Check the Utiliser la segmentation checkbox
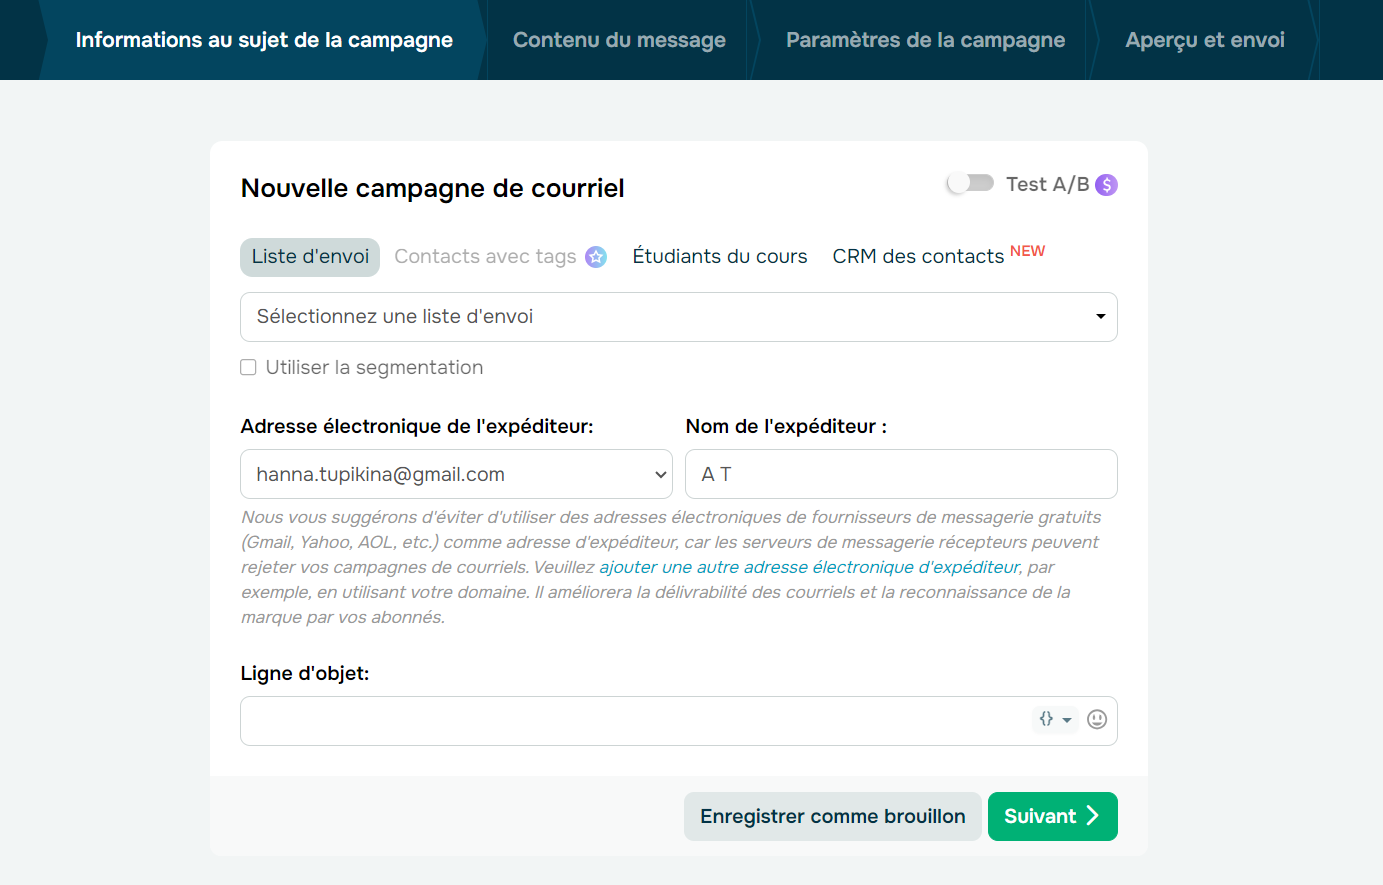 (x=248, y=367)
